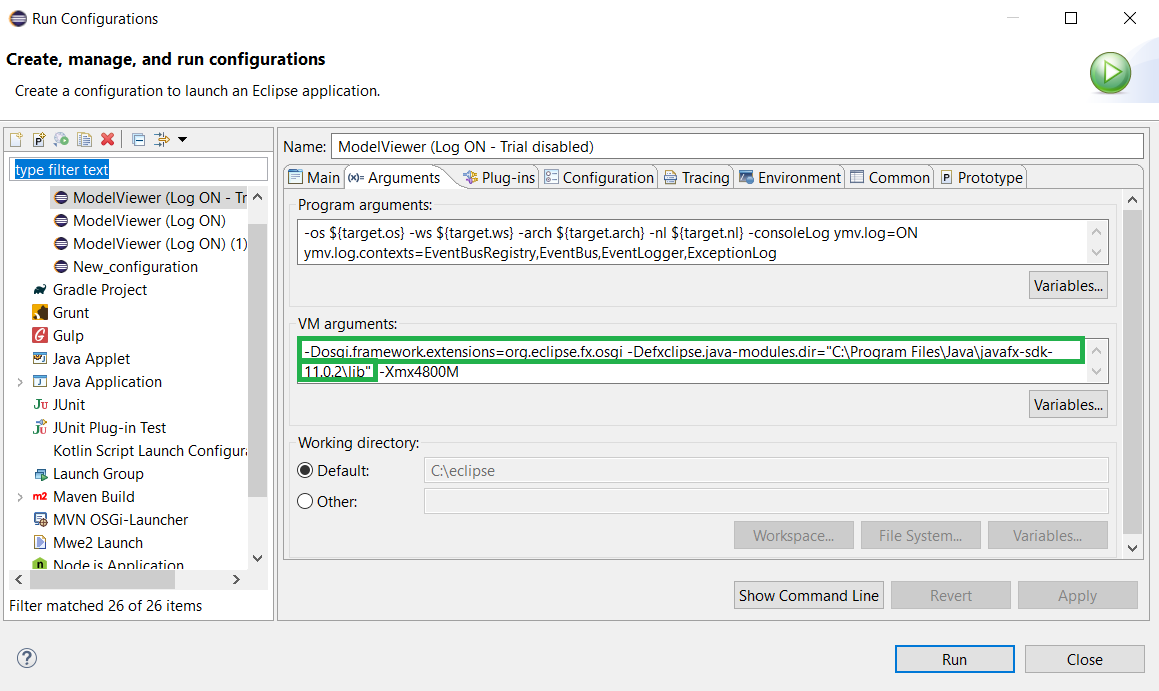This screenshot has height=691, width=1159.
Task: Duplicate the selected launch configuration
Action: [85, 139]
